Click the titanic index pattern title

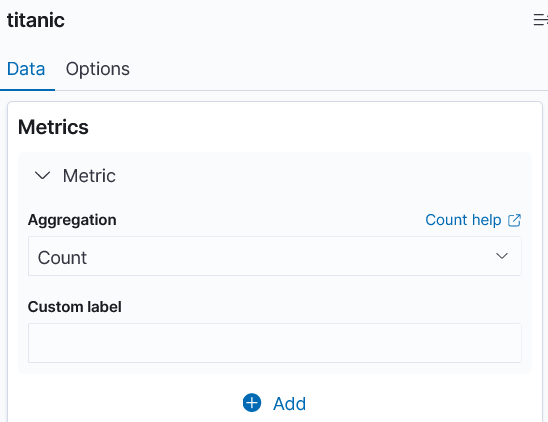click(x=36, y=20)
